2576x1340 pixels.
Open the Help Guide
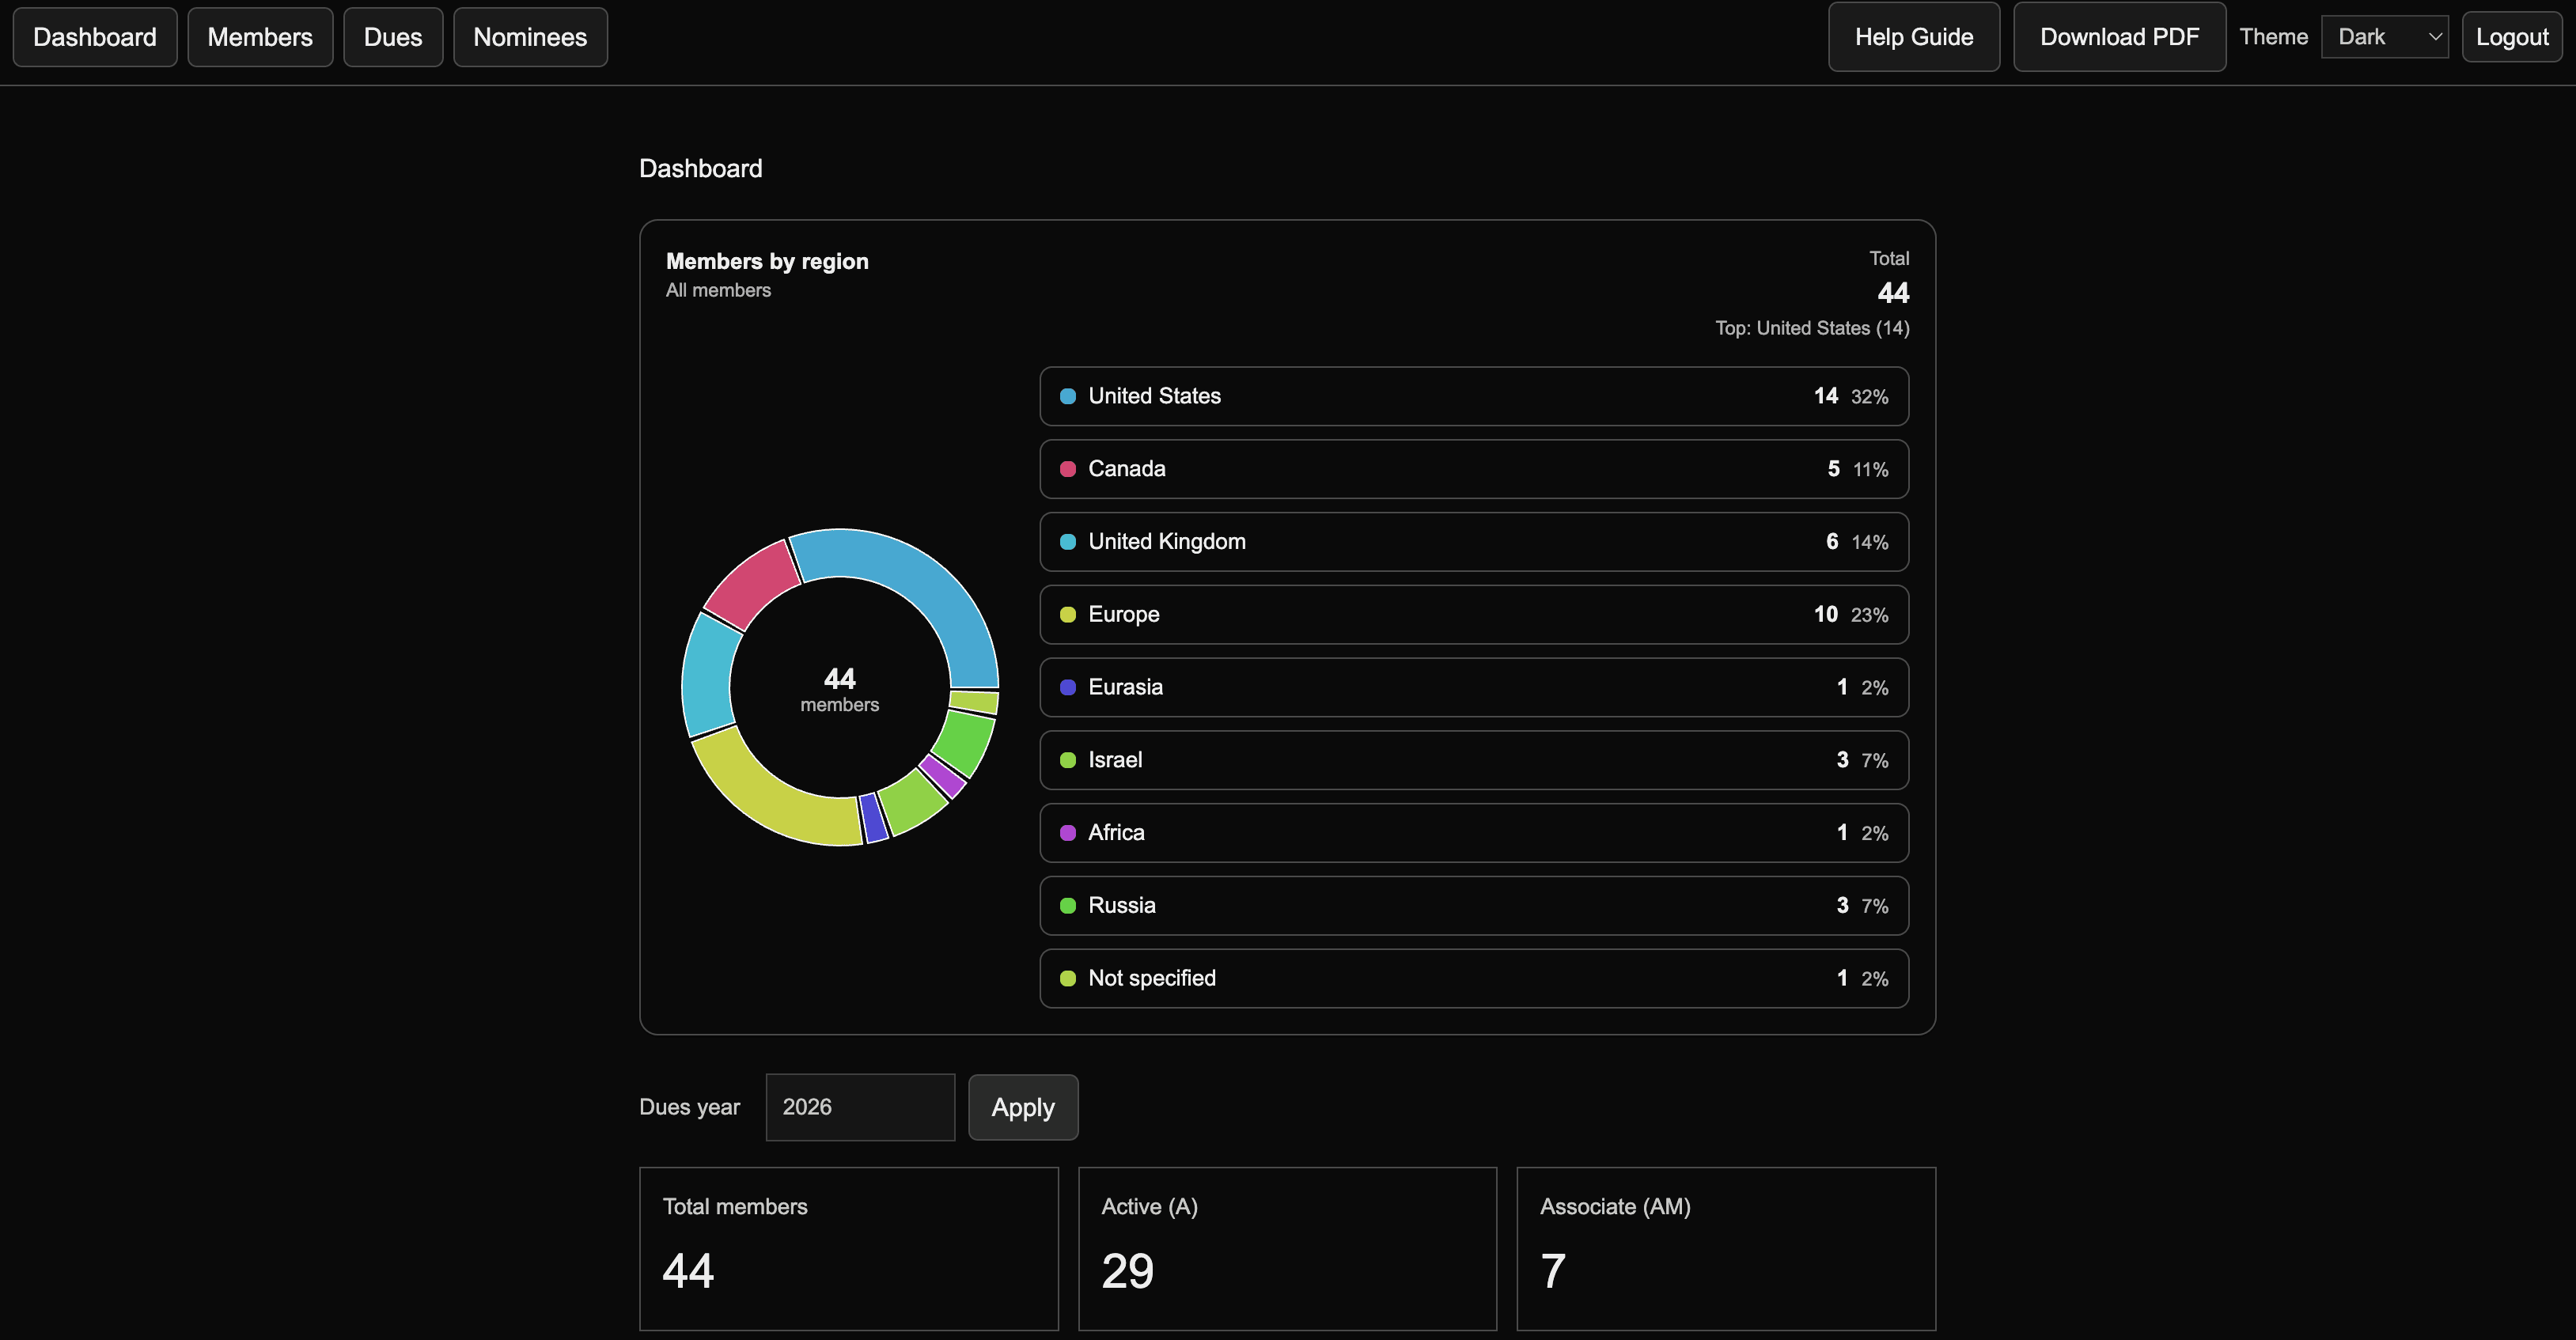tap(1913, 36)
